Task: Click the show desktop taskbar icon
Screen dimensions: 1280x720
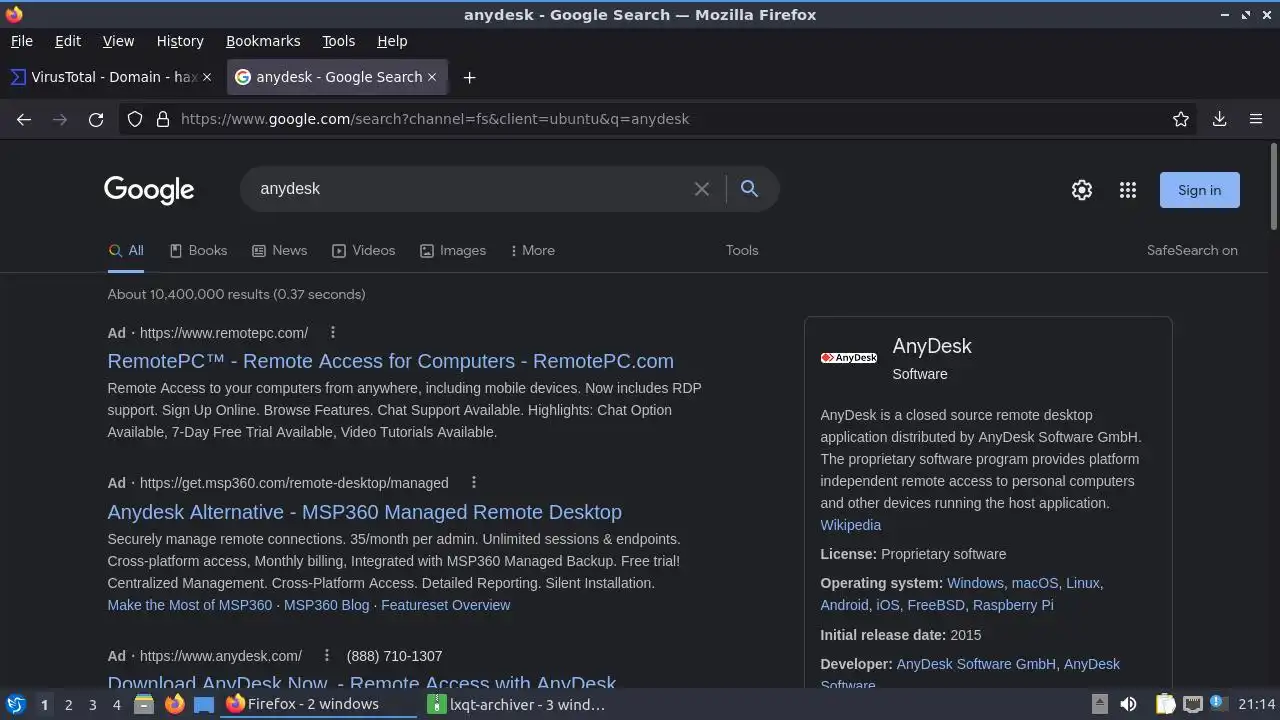Action: (x=204, y=704)
